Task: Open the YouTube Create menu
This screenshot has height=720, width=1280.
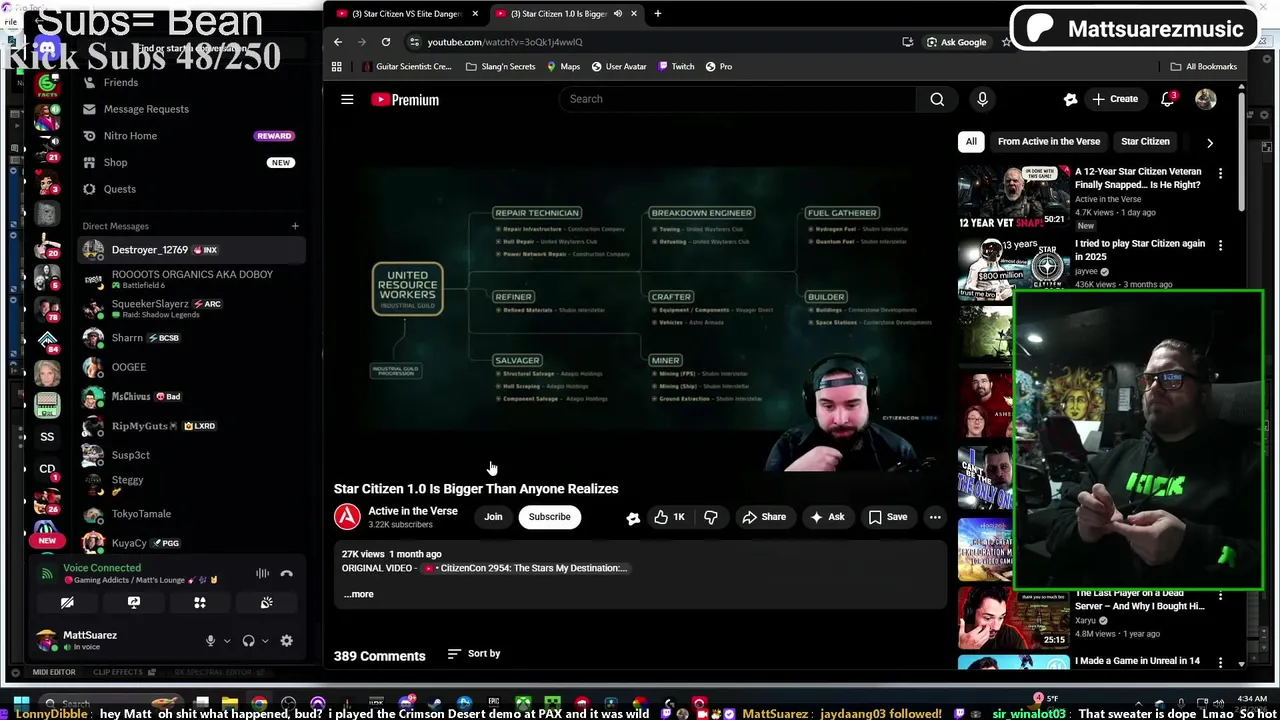Action: 1115,99
